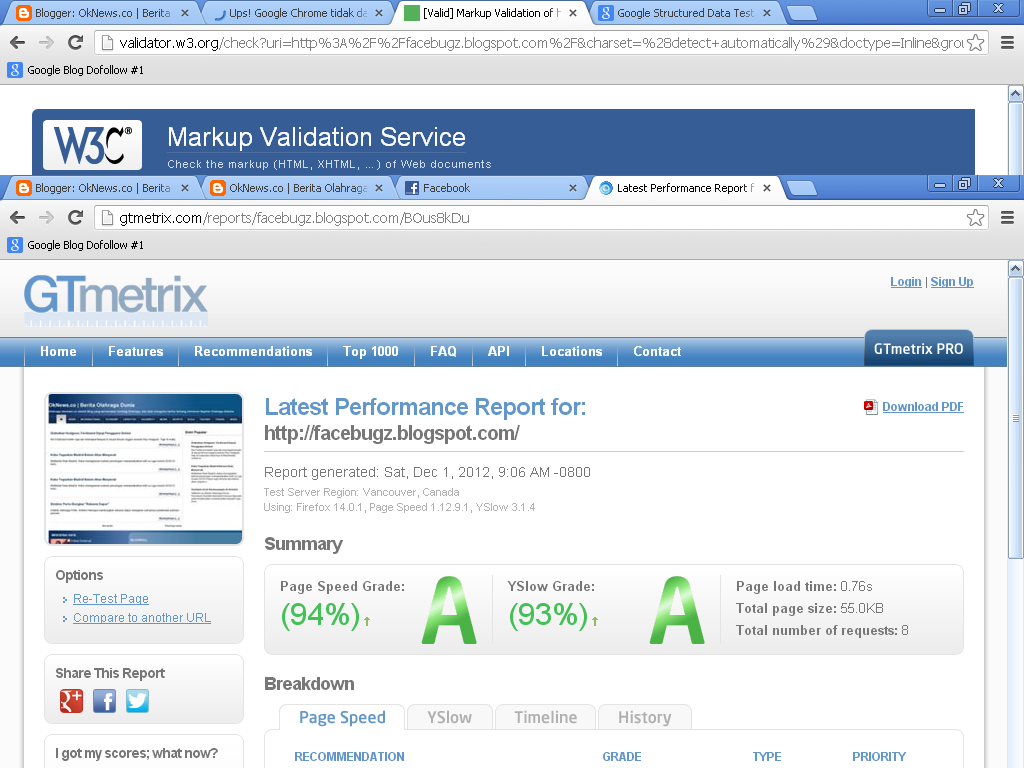Click GTmetrix page scrollbar up arrow
Image resolution: width=1024 pixels, height=768 pixels.
(x=1015, y=268)
